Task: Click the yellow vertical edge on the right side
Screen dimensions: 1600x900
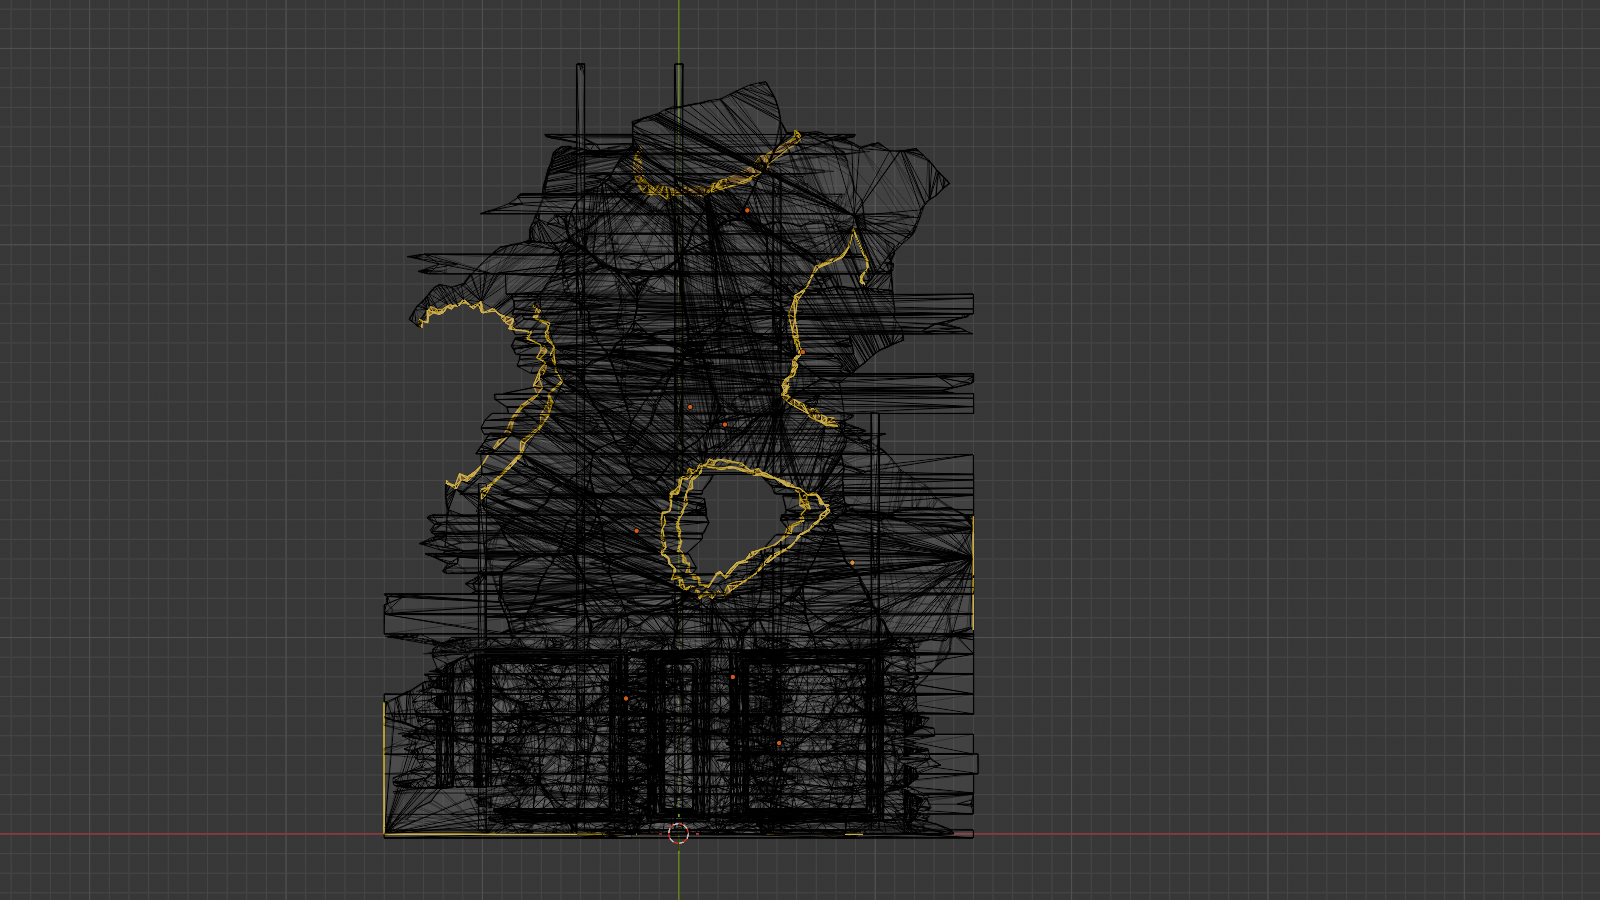Action: tap(972, 575)
